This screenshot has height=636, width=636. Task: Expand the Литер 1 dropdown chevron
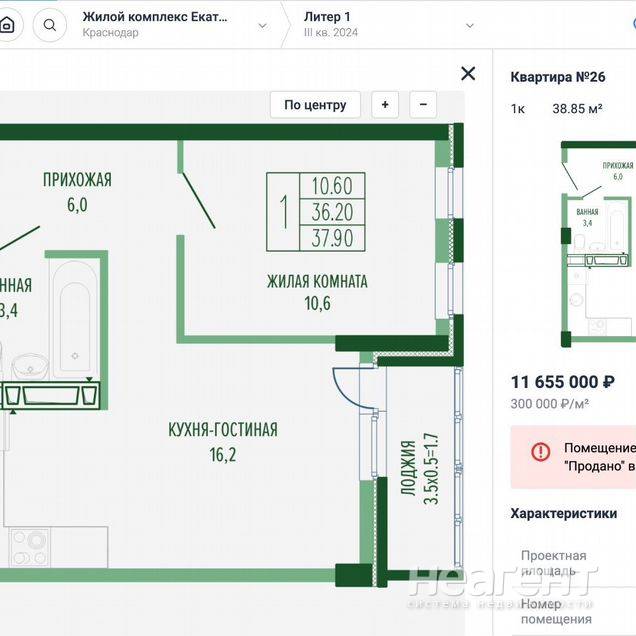[x=470, y=25]
